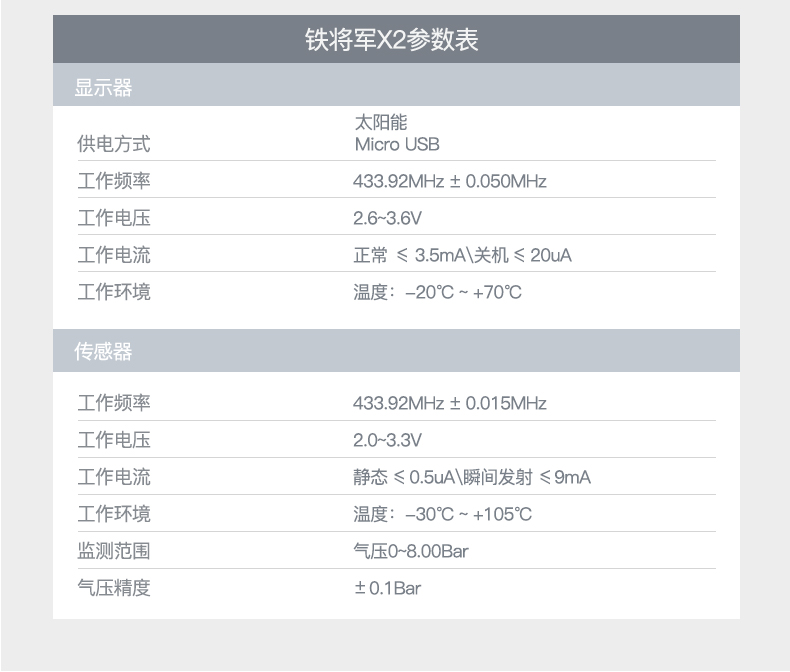The width and height of the screenshot is (790, 672).
Task: Click 工作环境 label in 传感器 section
Action: [114, 514]
